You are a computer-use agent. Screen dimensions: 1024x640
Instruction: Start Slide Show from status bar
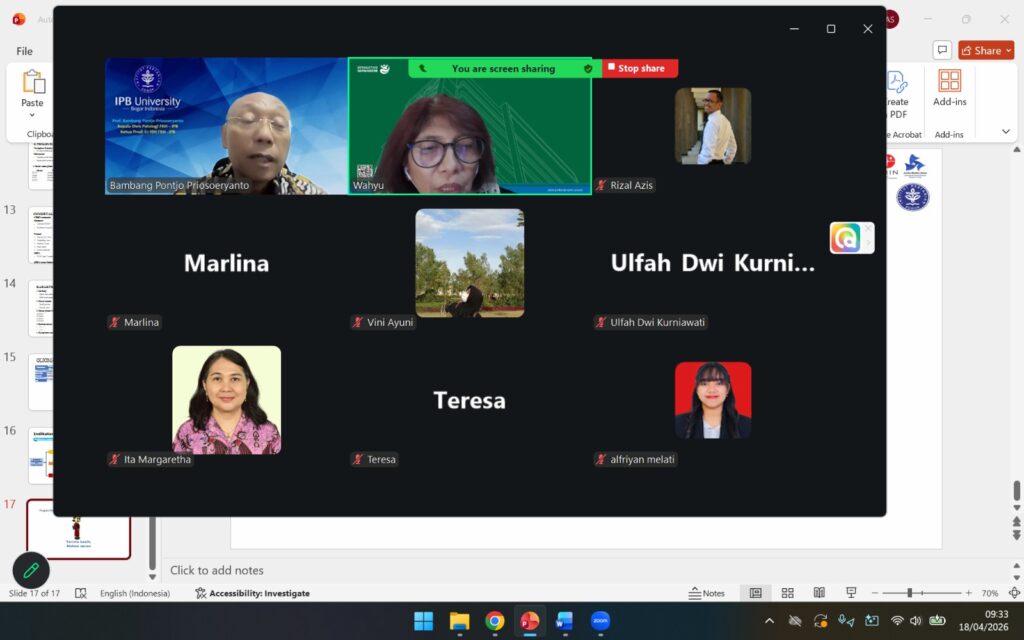tap(851, 593)
